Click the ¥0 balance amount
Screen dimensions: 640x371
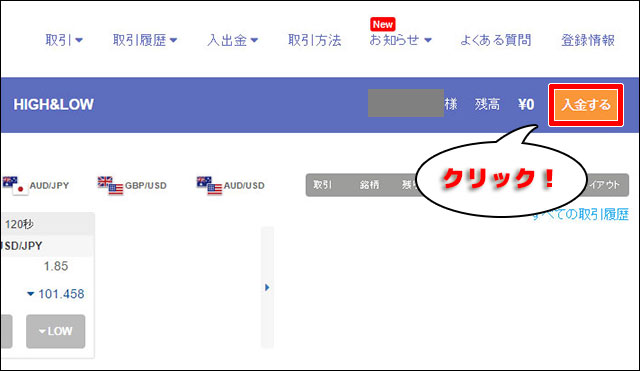(x=526, y=105)
